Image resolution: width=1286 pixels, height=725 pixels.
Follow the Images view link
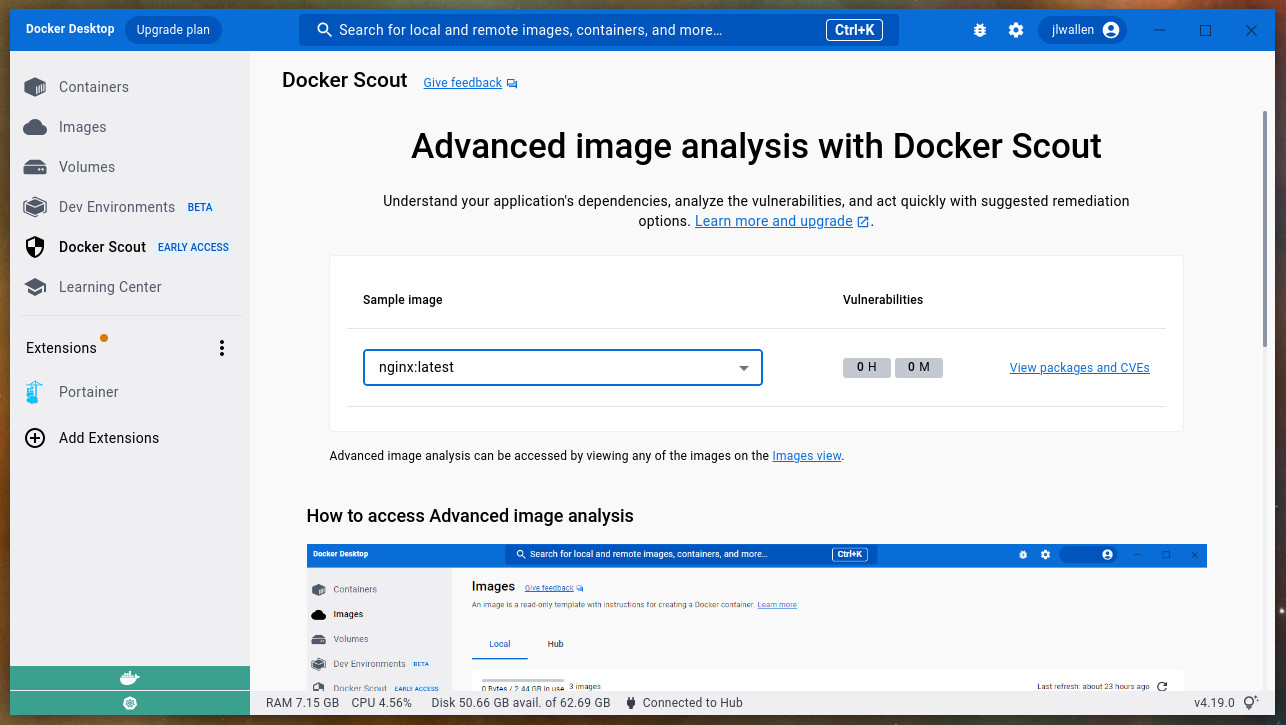(x=807, y=456)
